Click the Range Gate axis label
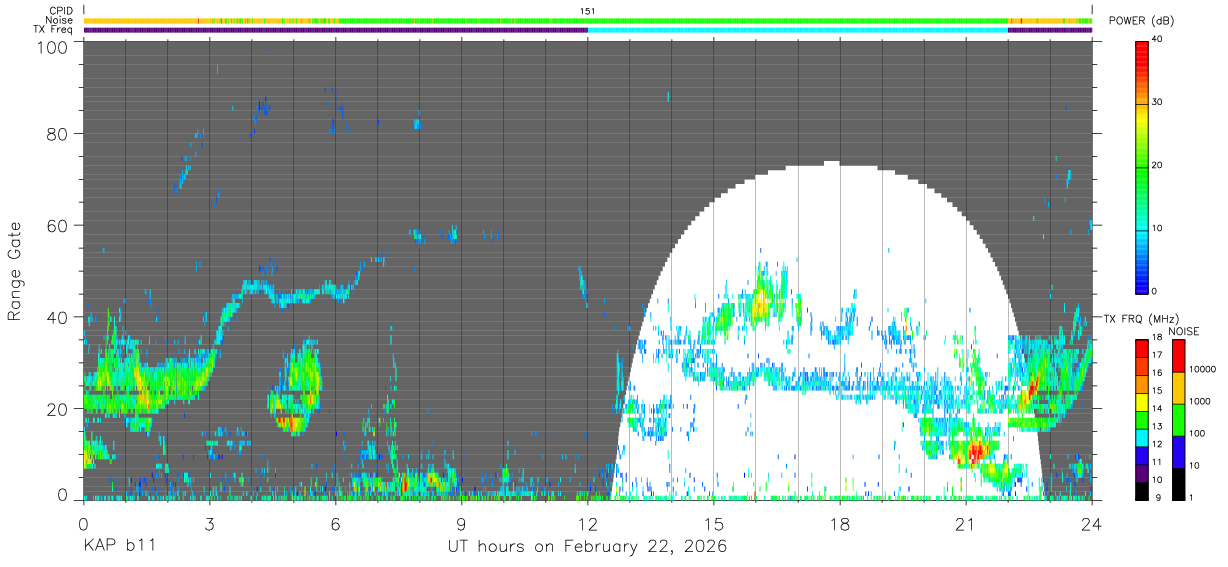 tap(15, 272)
